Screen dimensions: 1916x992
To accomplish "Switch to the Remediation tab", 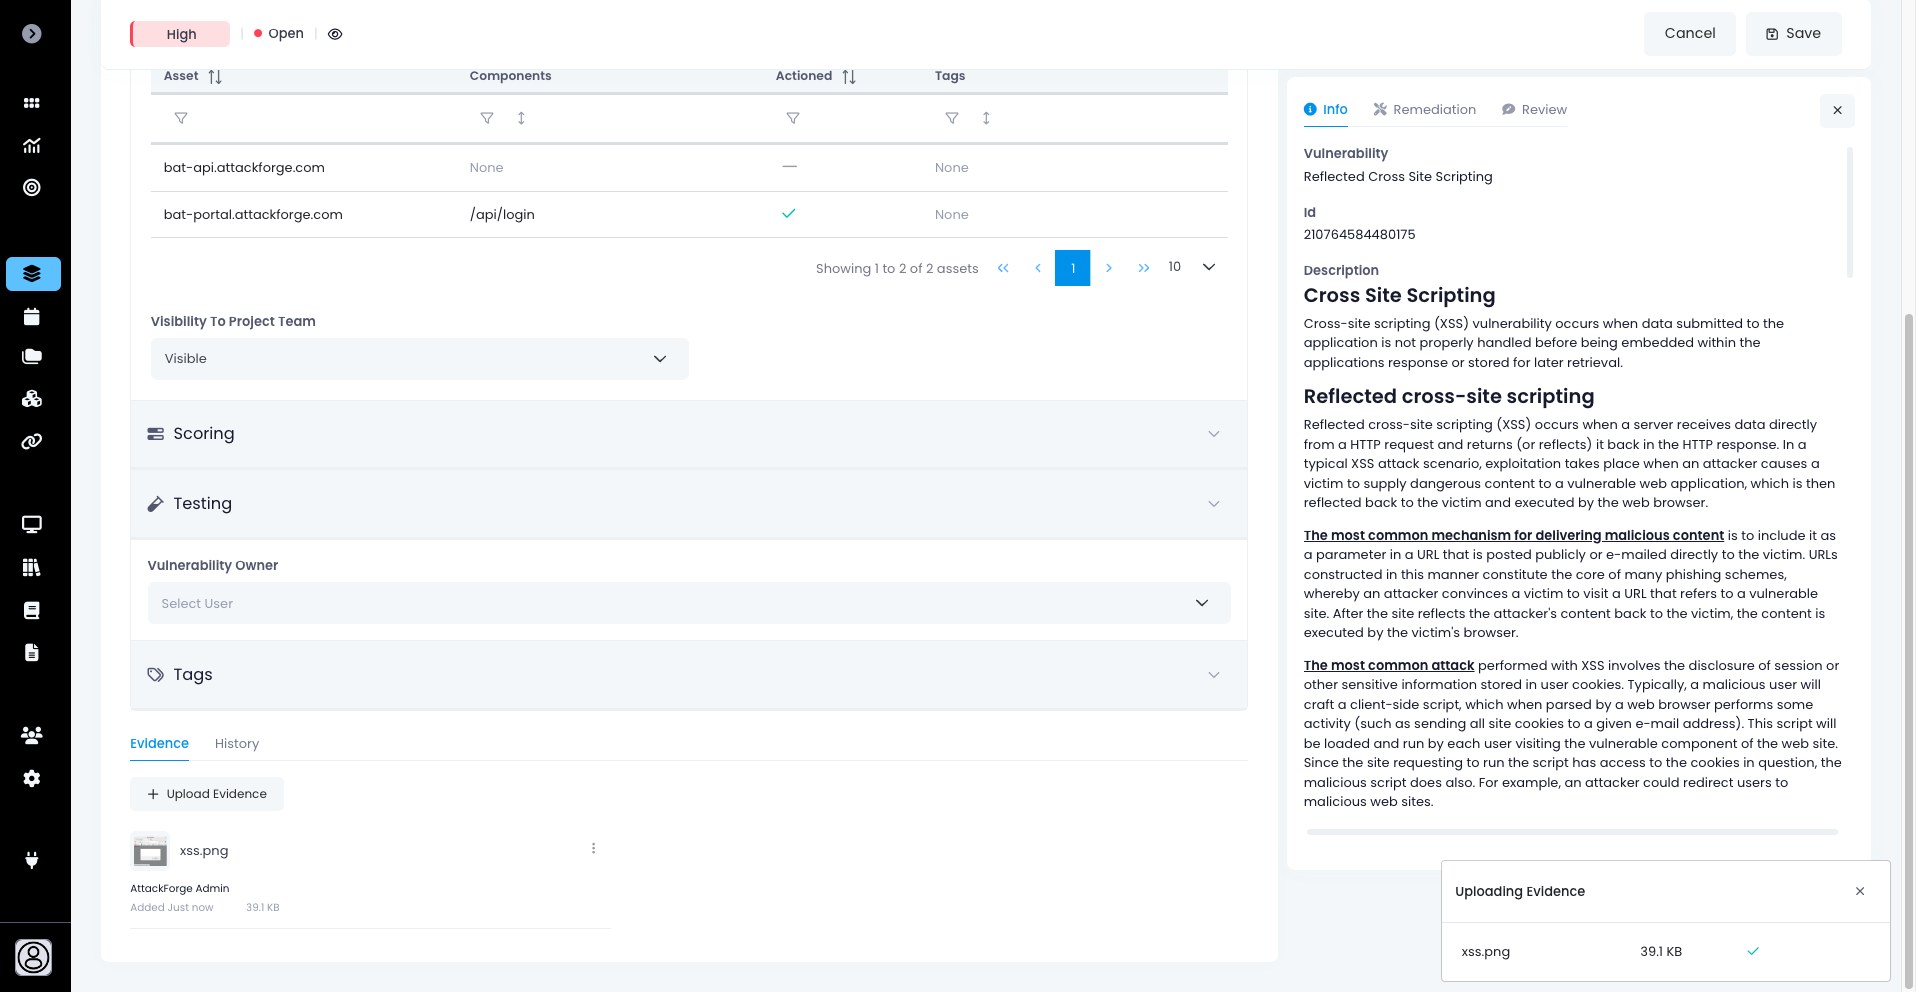I will (x=1424, y=110).
